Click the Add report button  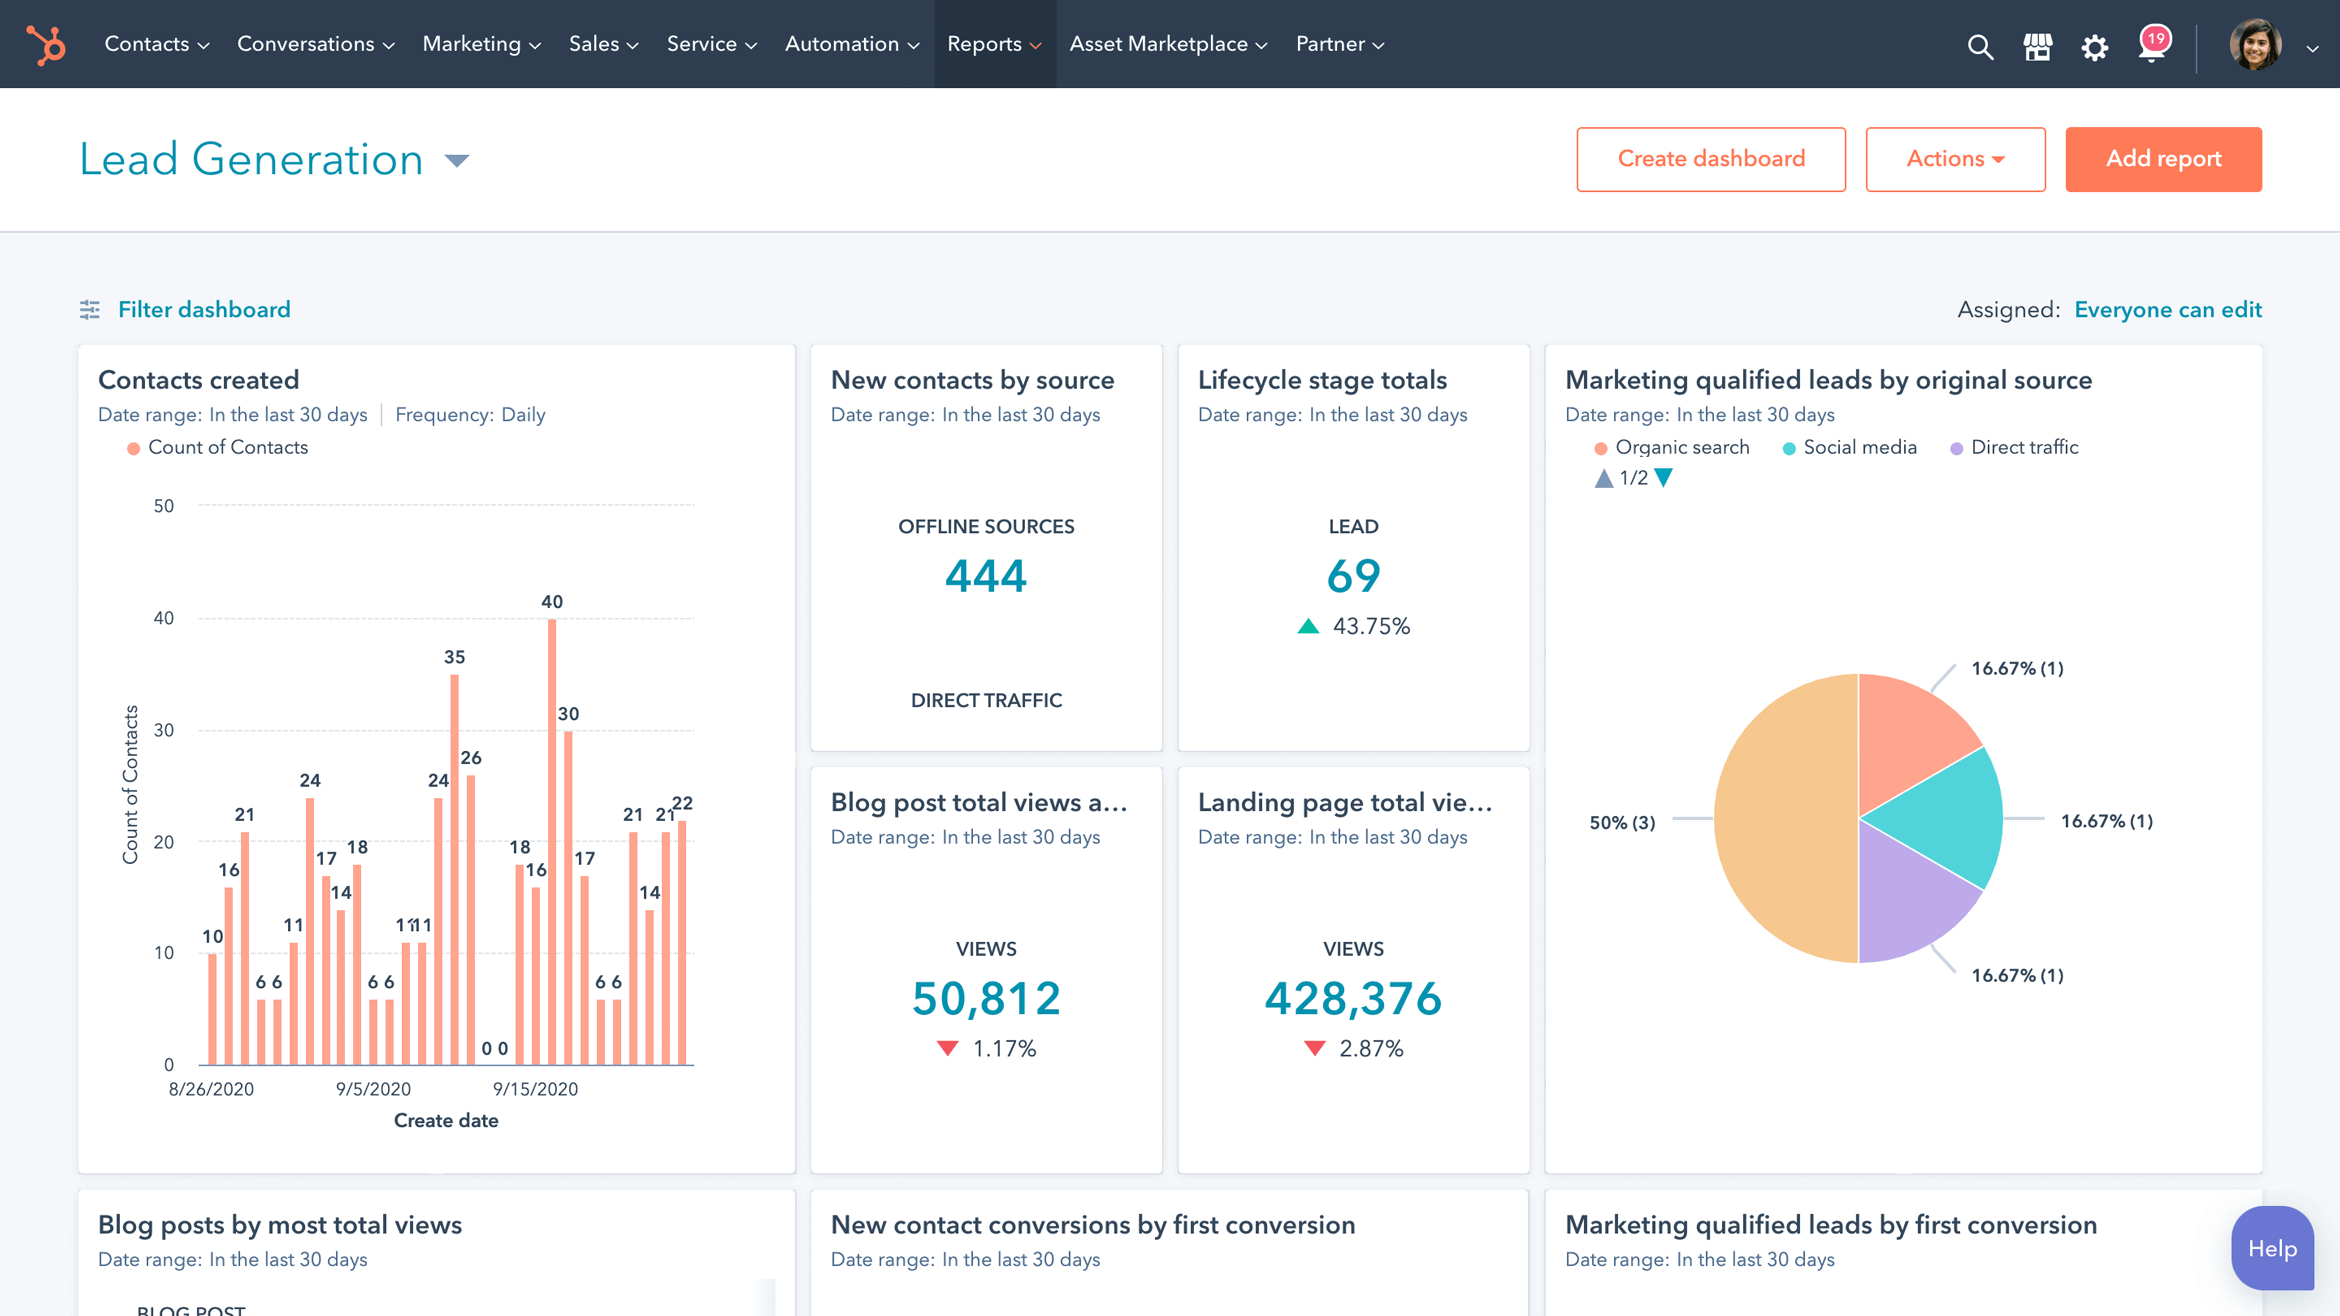(x=2165, y=157)
